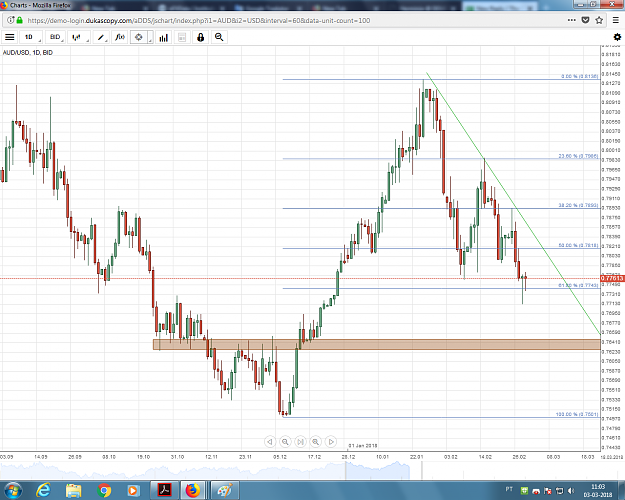Zoom in using chart navigation magnifier
The image size is (625, 500).
point(316,441)
